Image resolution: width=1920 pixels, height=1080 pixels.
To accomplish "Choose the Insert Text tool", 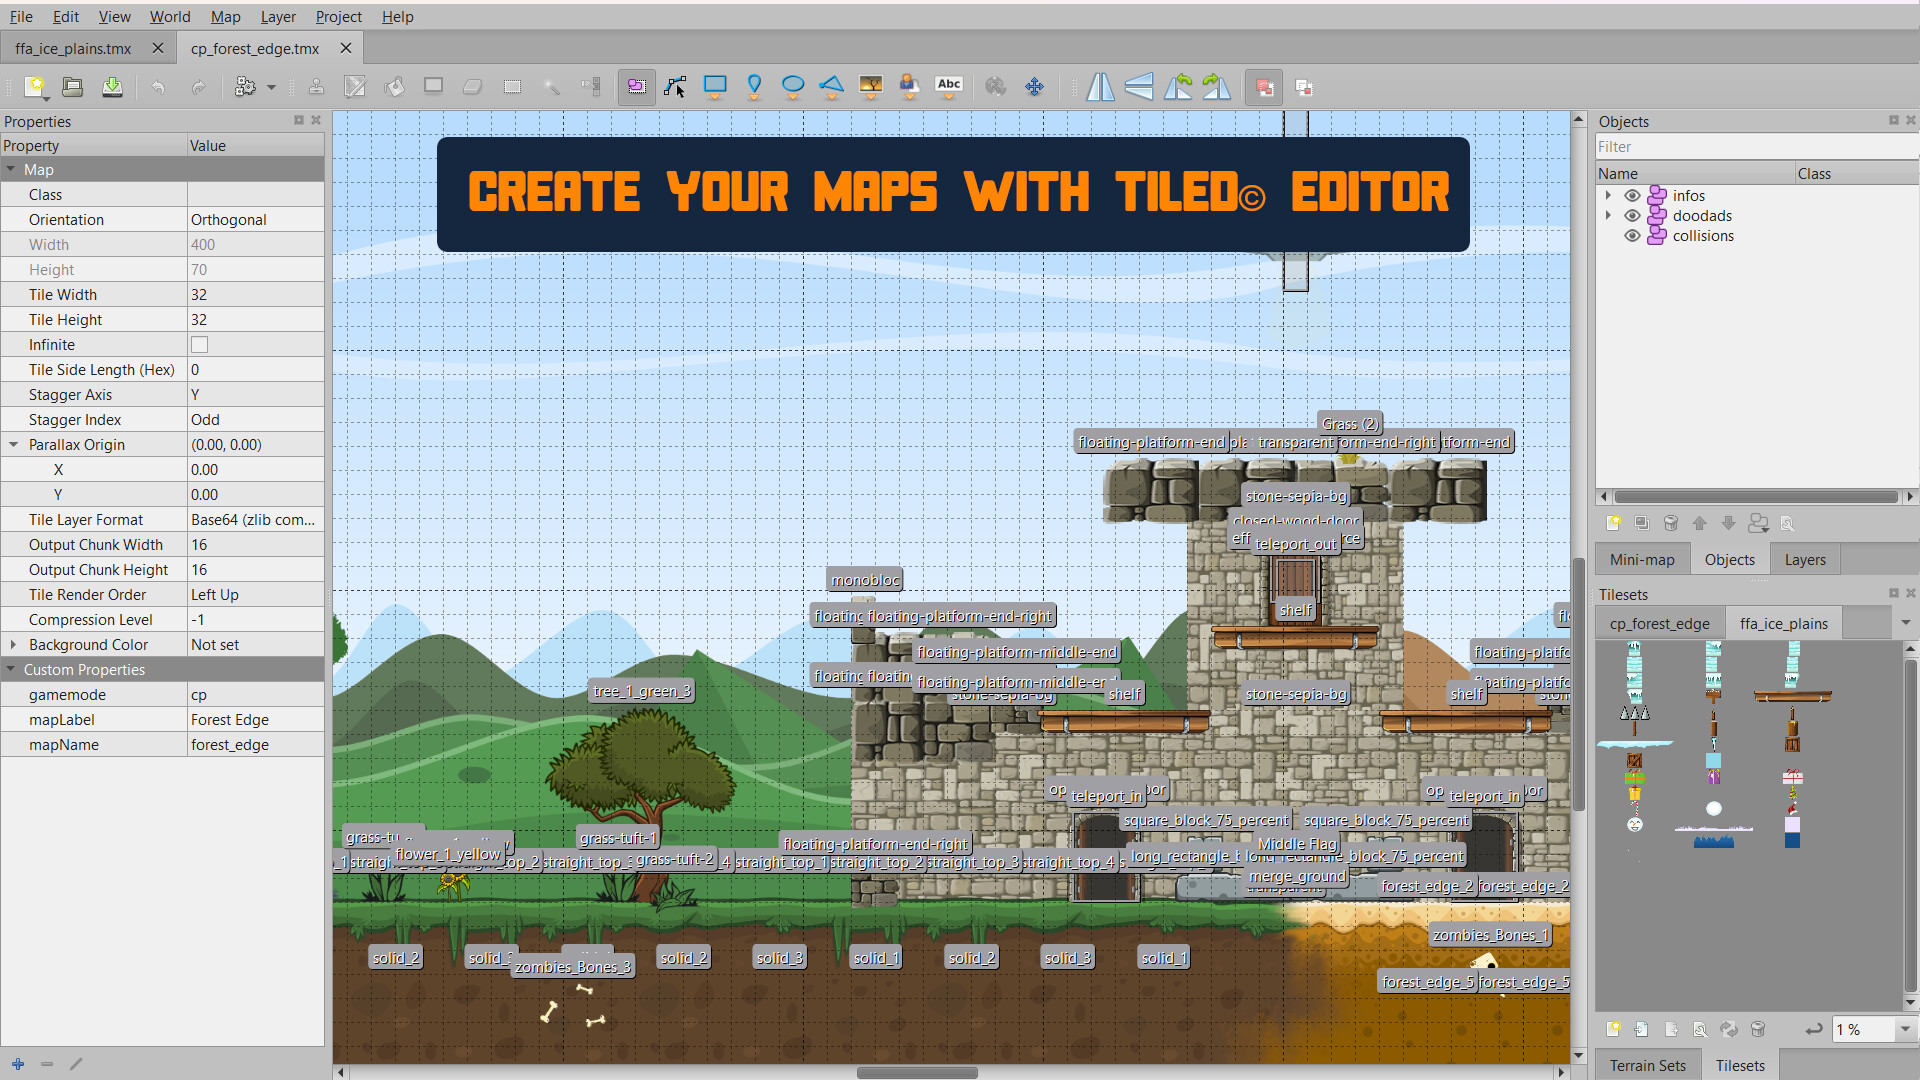I will pos(949,87).
